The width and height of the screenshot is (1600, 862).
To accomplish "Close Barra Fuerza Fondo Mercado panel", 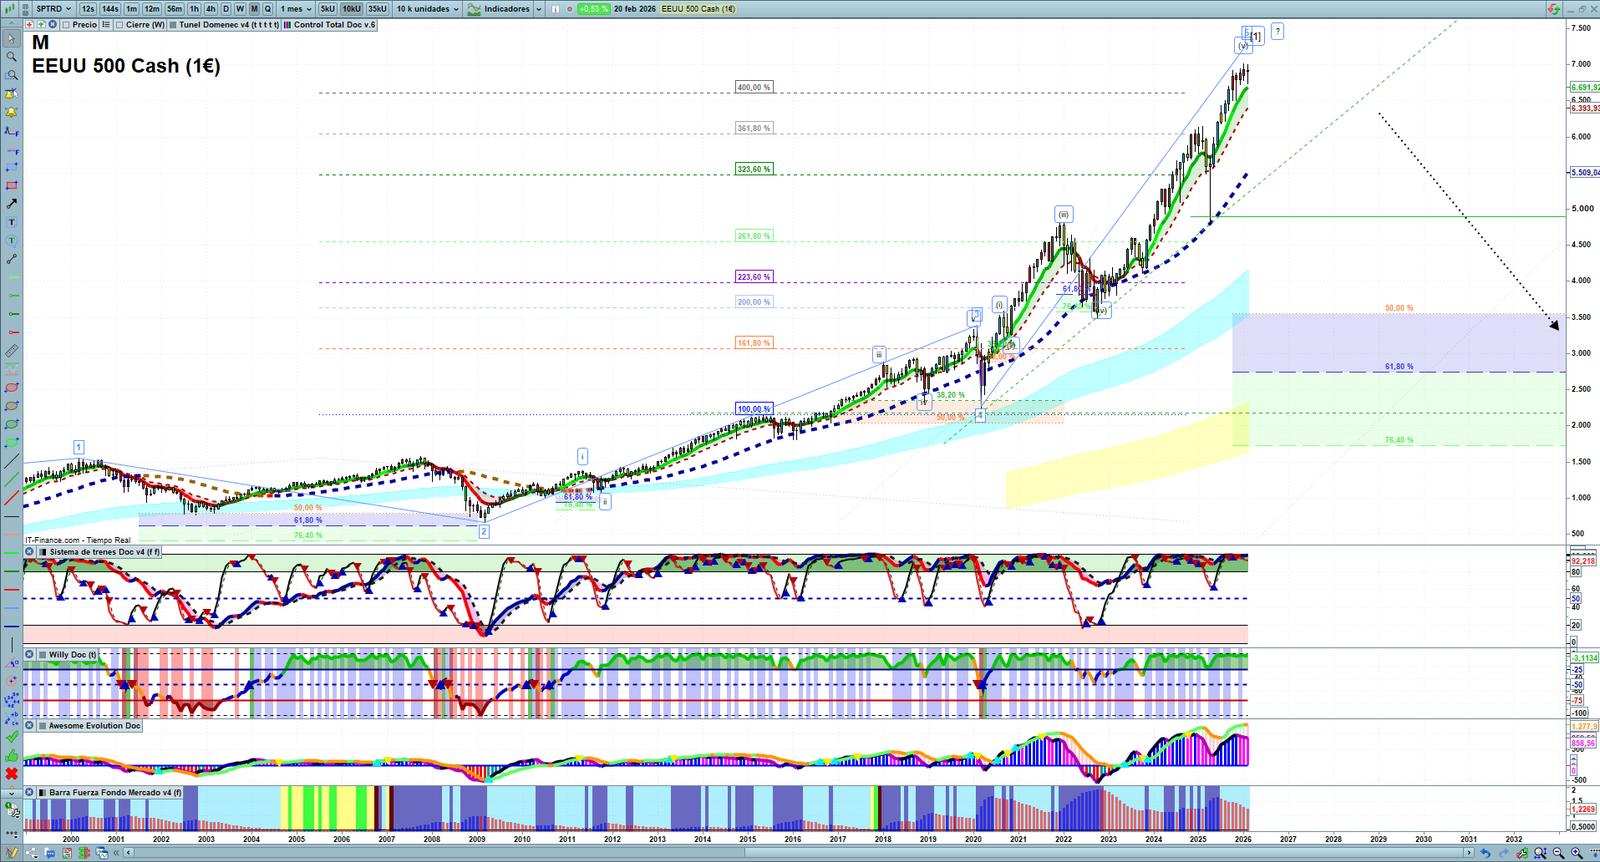I will click(30, 793).
